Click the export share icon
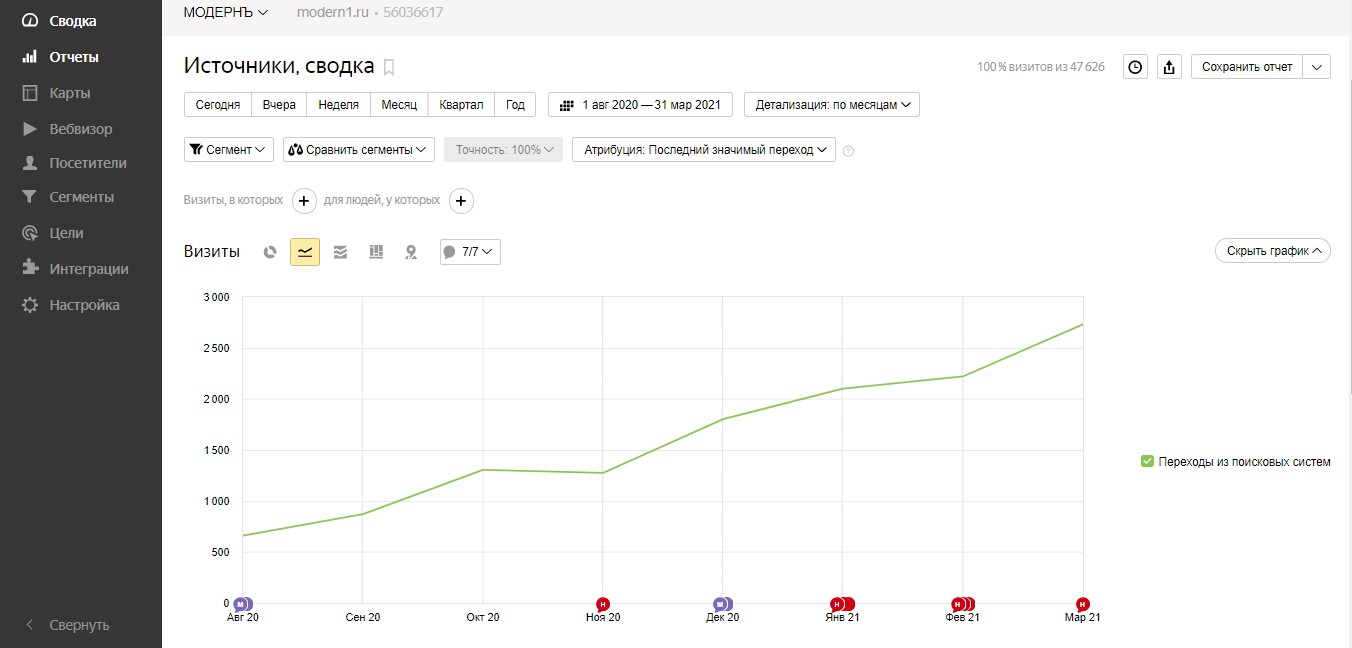This screenshot has height=648, width=1352. [x=1169, y=67]
